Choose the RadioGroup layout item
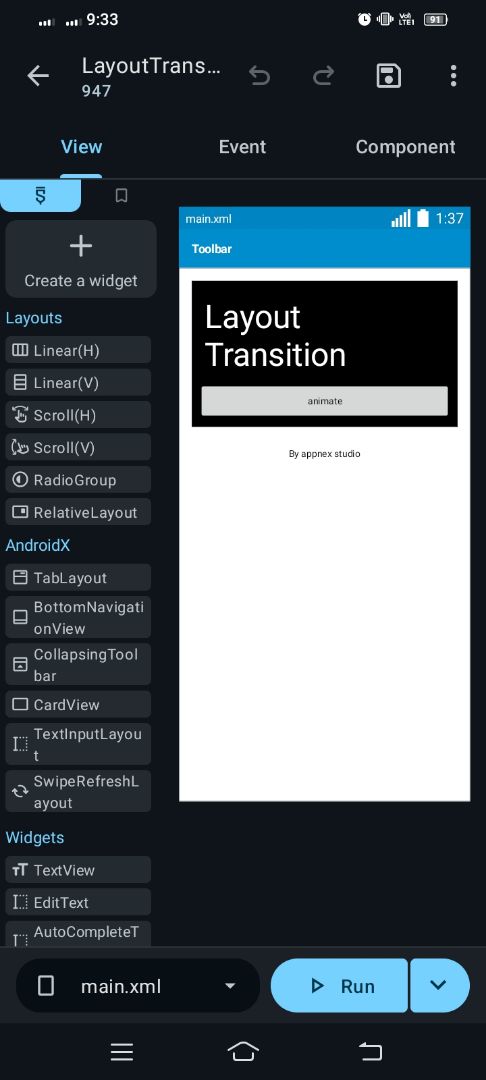Screen dimensions: 486x1080 click(x=78, y=480)
